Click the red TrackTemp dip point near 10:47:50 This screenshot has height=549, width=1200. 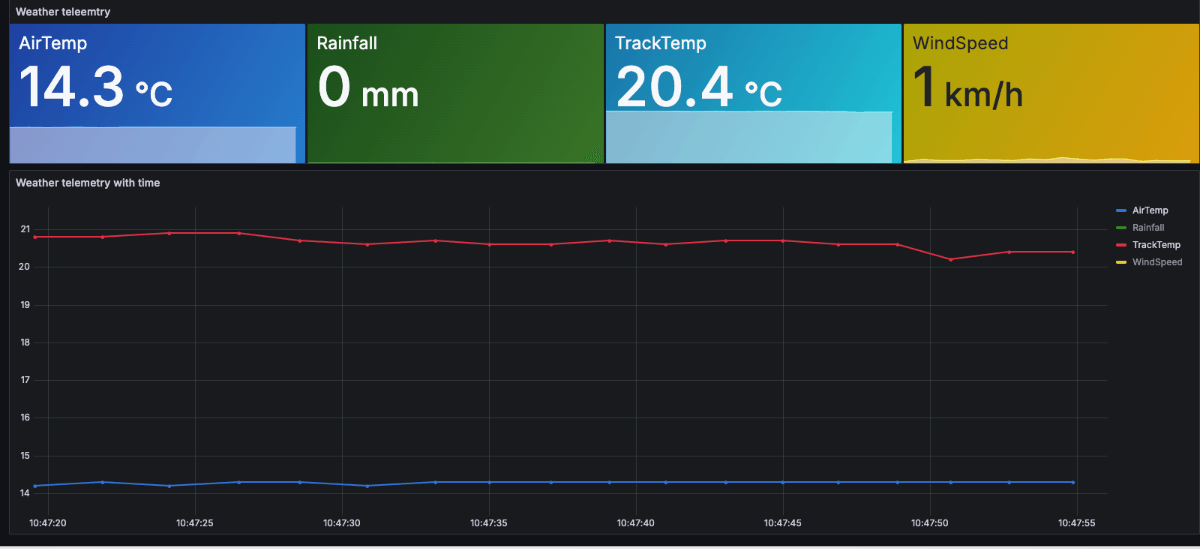tap(950, 259)
